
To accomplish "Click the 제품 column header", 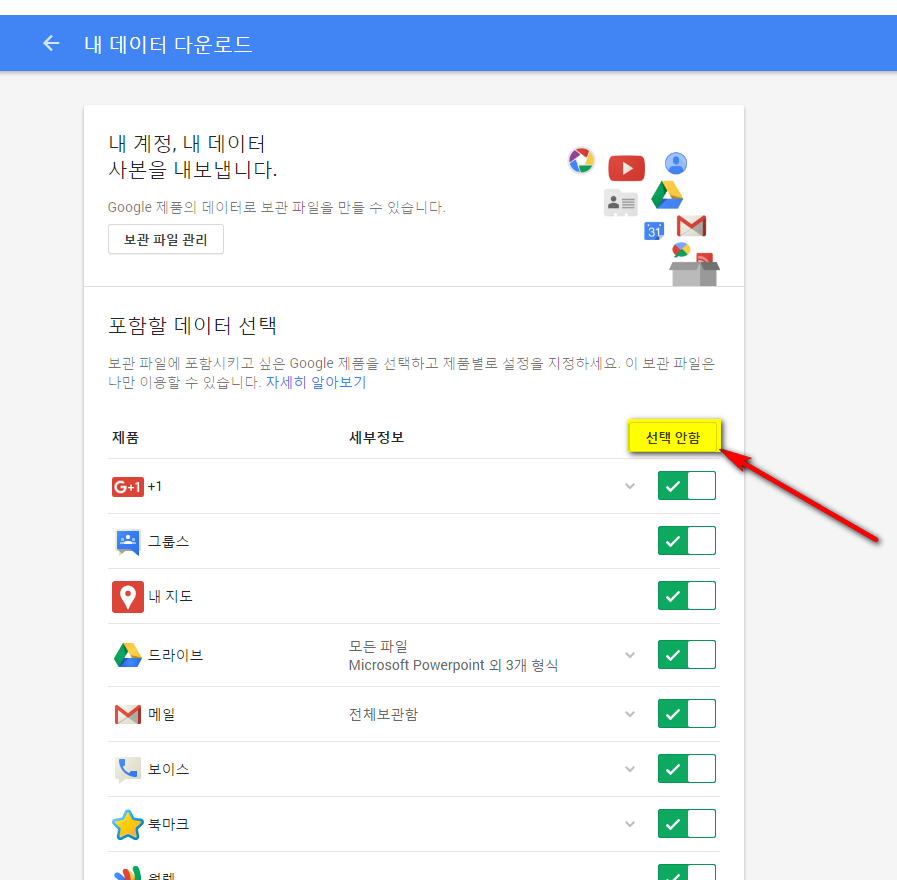I will pos(125,438).
